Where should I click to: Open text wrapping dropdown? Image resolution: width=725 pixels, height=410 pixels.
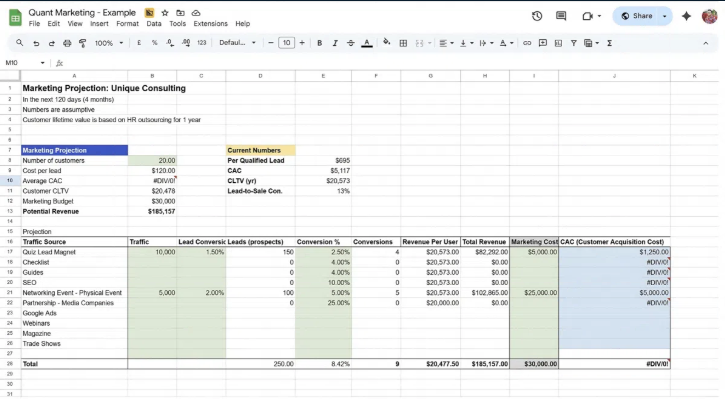pyautogui.click(x=486, y=43)
